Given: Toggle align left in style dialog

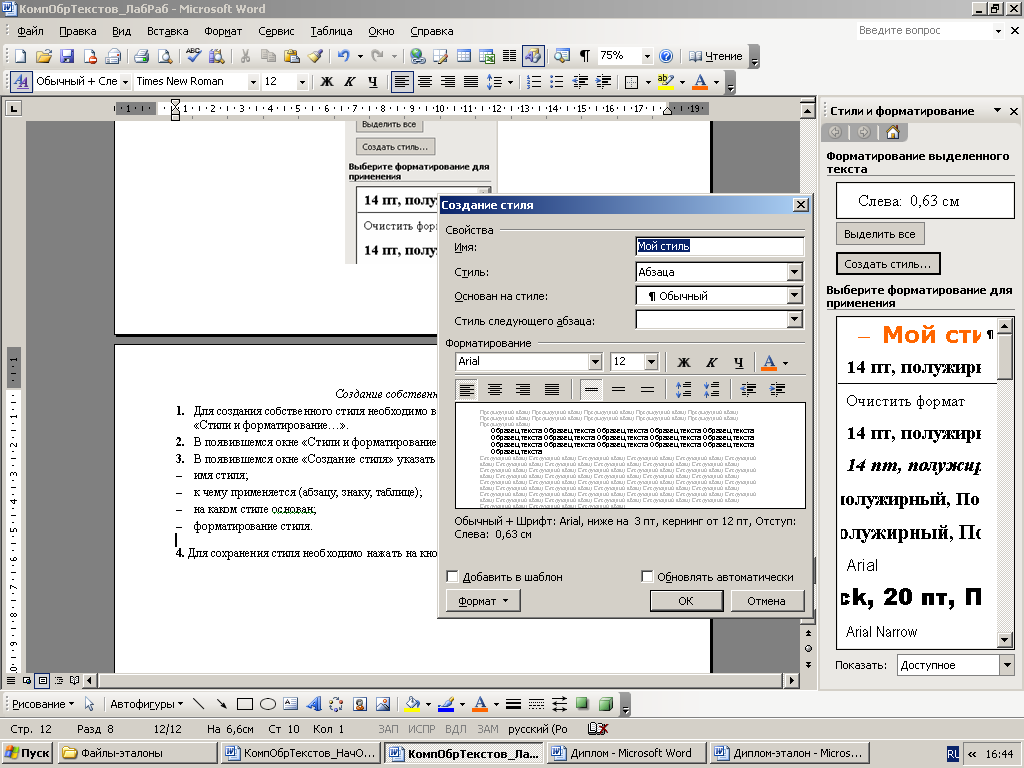Looking at the screenshot, I should 467,390.
